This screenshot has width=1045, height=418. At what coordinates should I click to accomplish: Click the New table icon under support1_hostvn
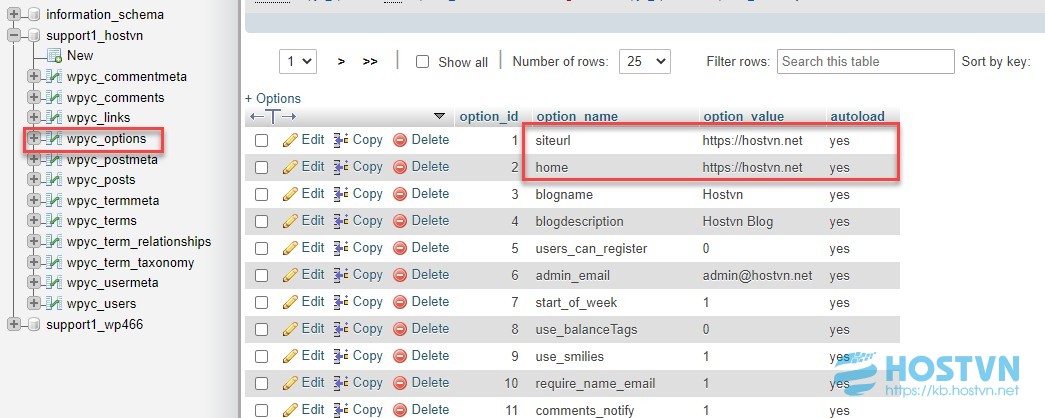tap(54, 55)
